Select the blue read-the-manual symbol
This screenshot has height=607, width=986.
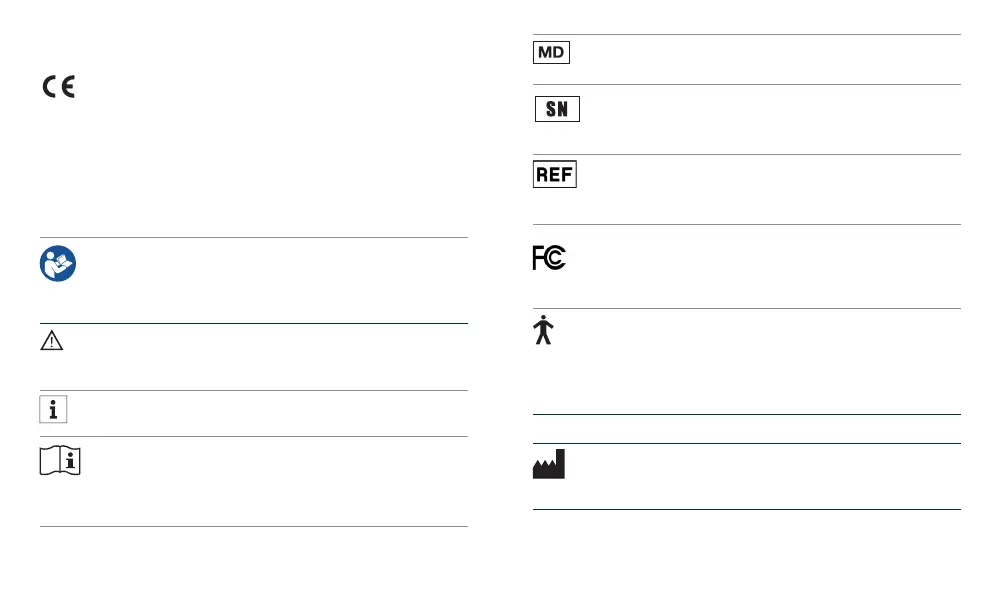[x=58, y=263]
